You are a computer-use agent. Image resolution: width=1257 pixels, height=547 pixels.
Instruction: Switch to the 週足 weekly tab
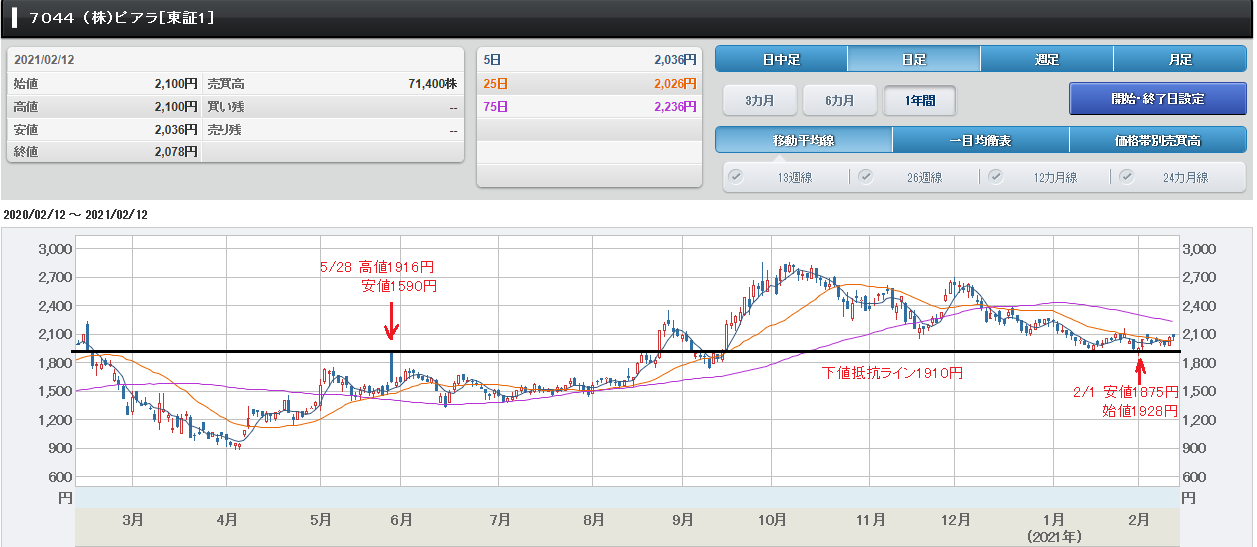tap(1047, 59)
